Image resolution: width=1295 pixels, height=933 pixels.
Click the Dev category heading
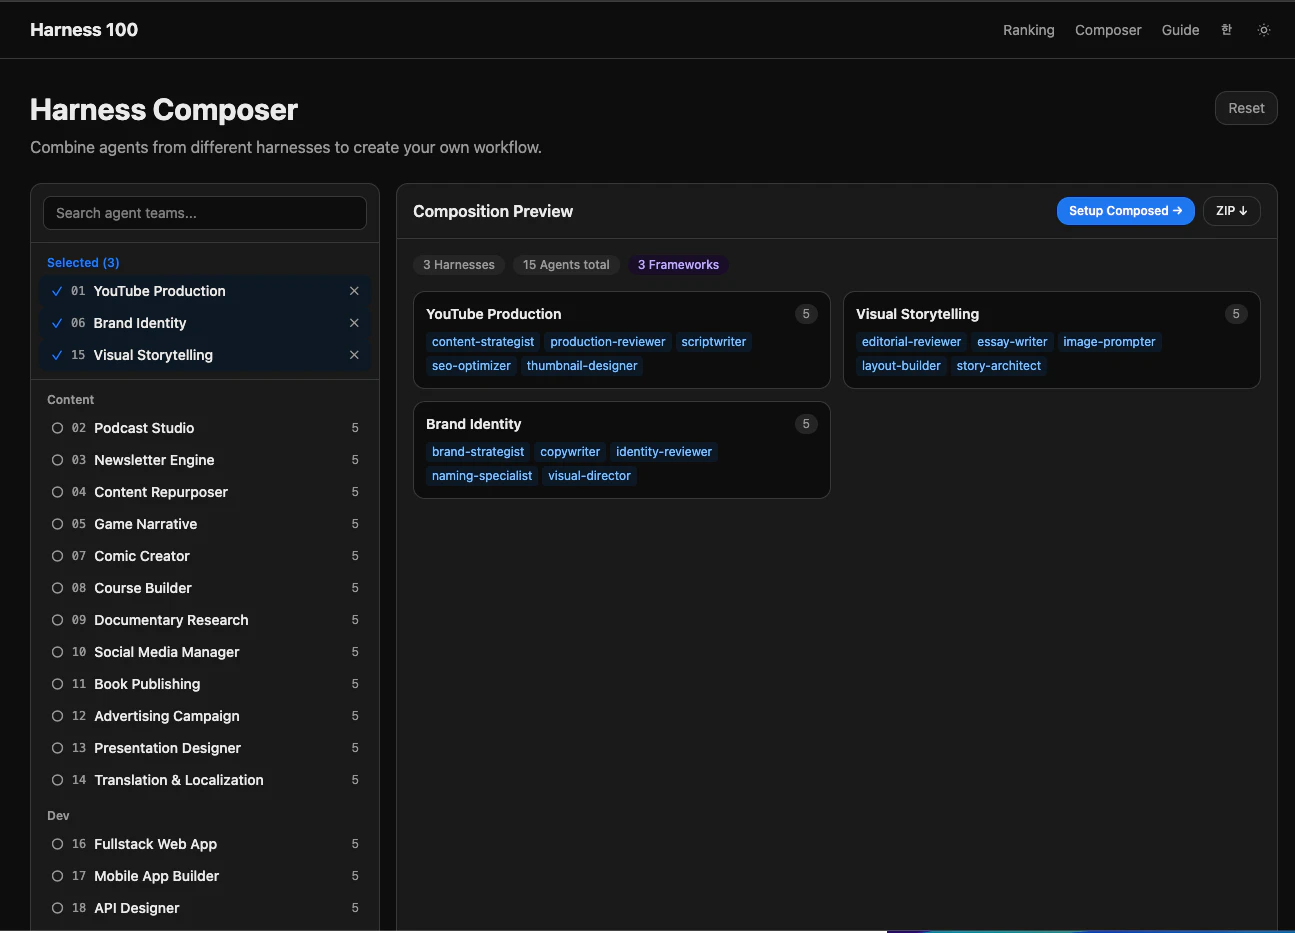click(x=58, y=816)
